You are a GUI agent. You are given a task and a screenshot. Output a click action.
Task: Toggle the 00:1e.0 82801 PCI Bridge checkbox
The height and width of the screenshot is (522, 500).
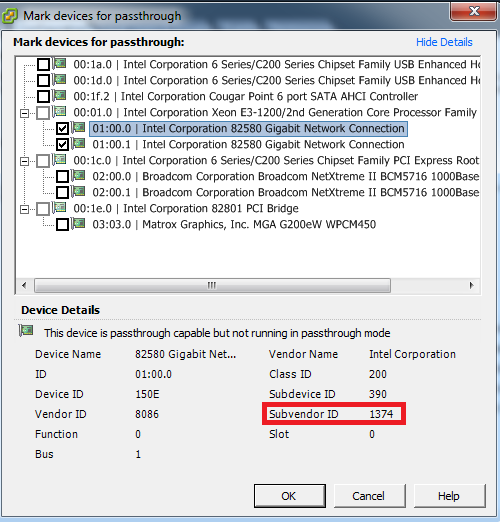pos(43,209)
